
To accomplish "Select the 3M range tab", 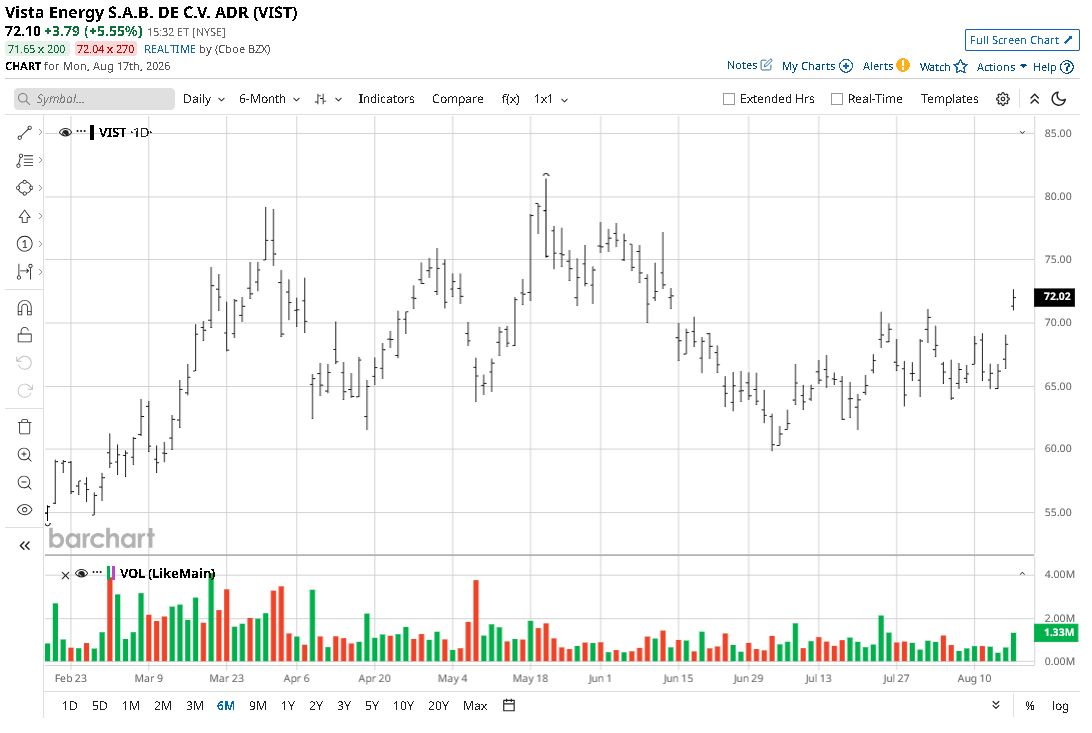I will click(x=195, y=706).
